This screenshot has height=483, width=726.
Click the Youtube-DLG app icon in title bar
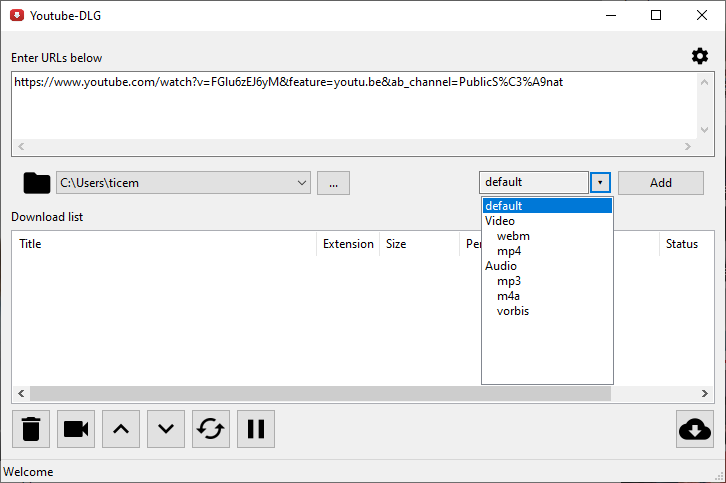click(x=17, y=15)
